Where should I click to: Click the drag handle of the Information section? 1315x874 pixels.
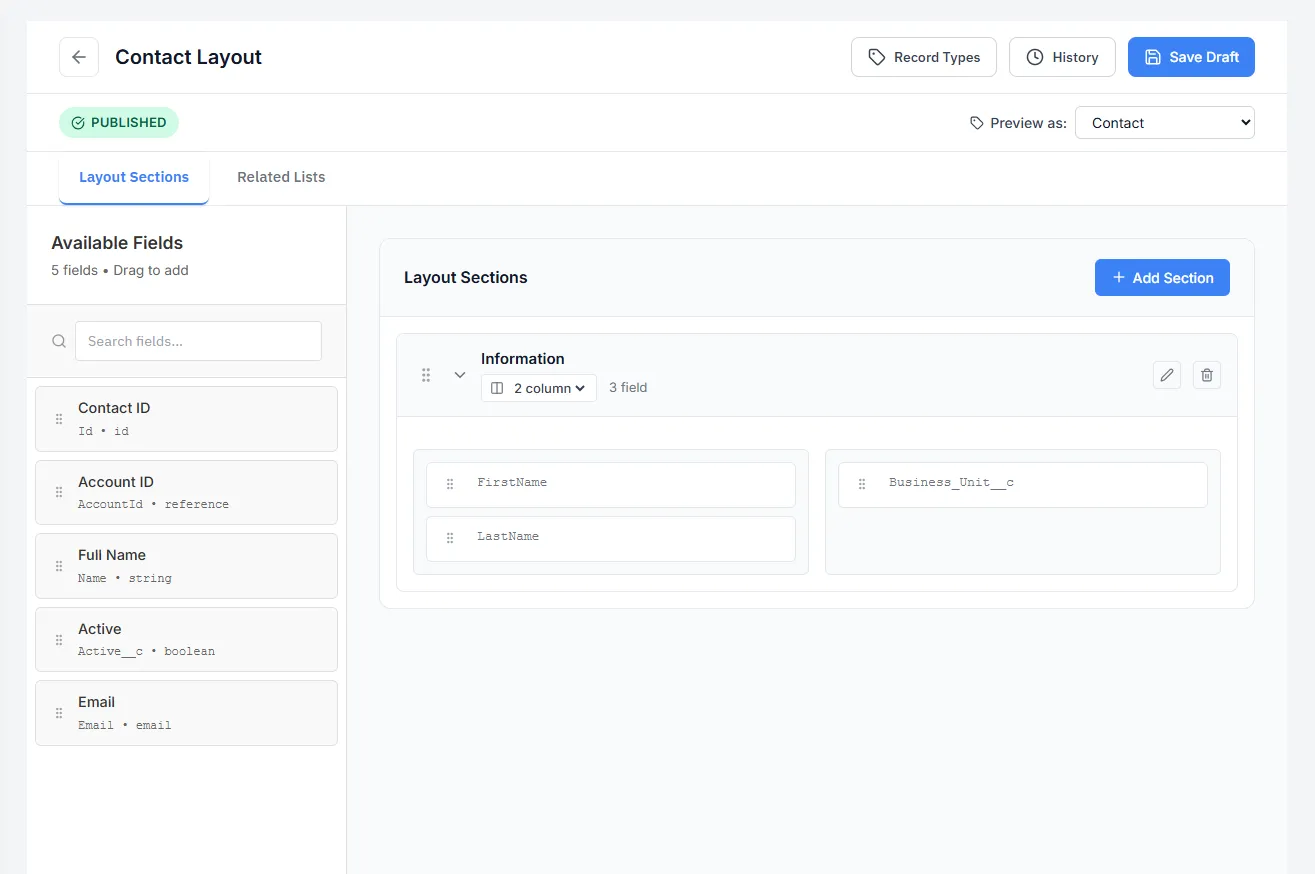click(426, 375)
